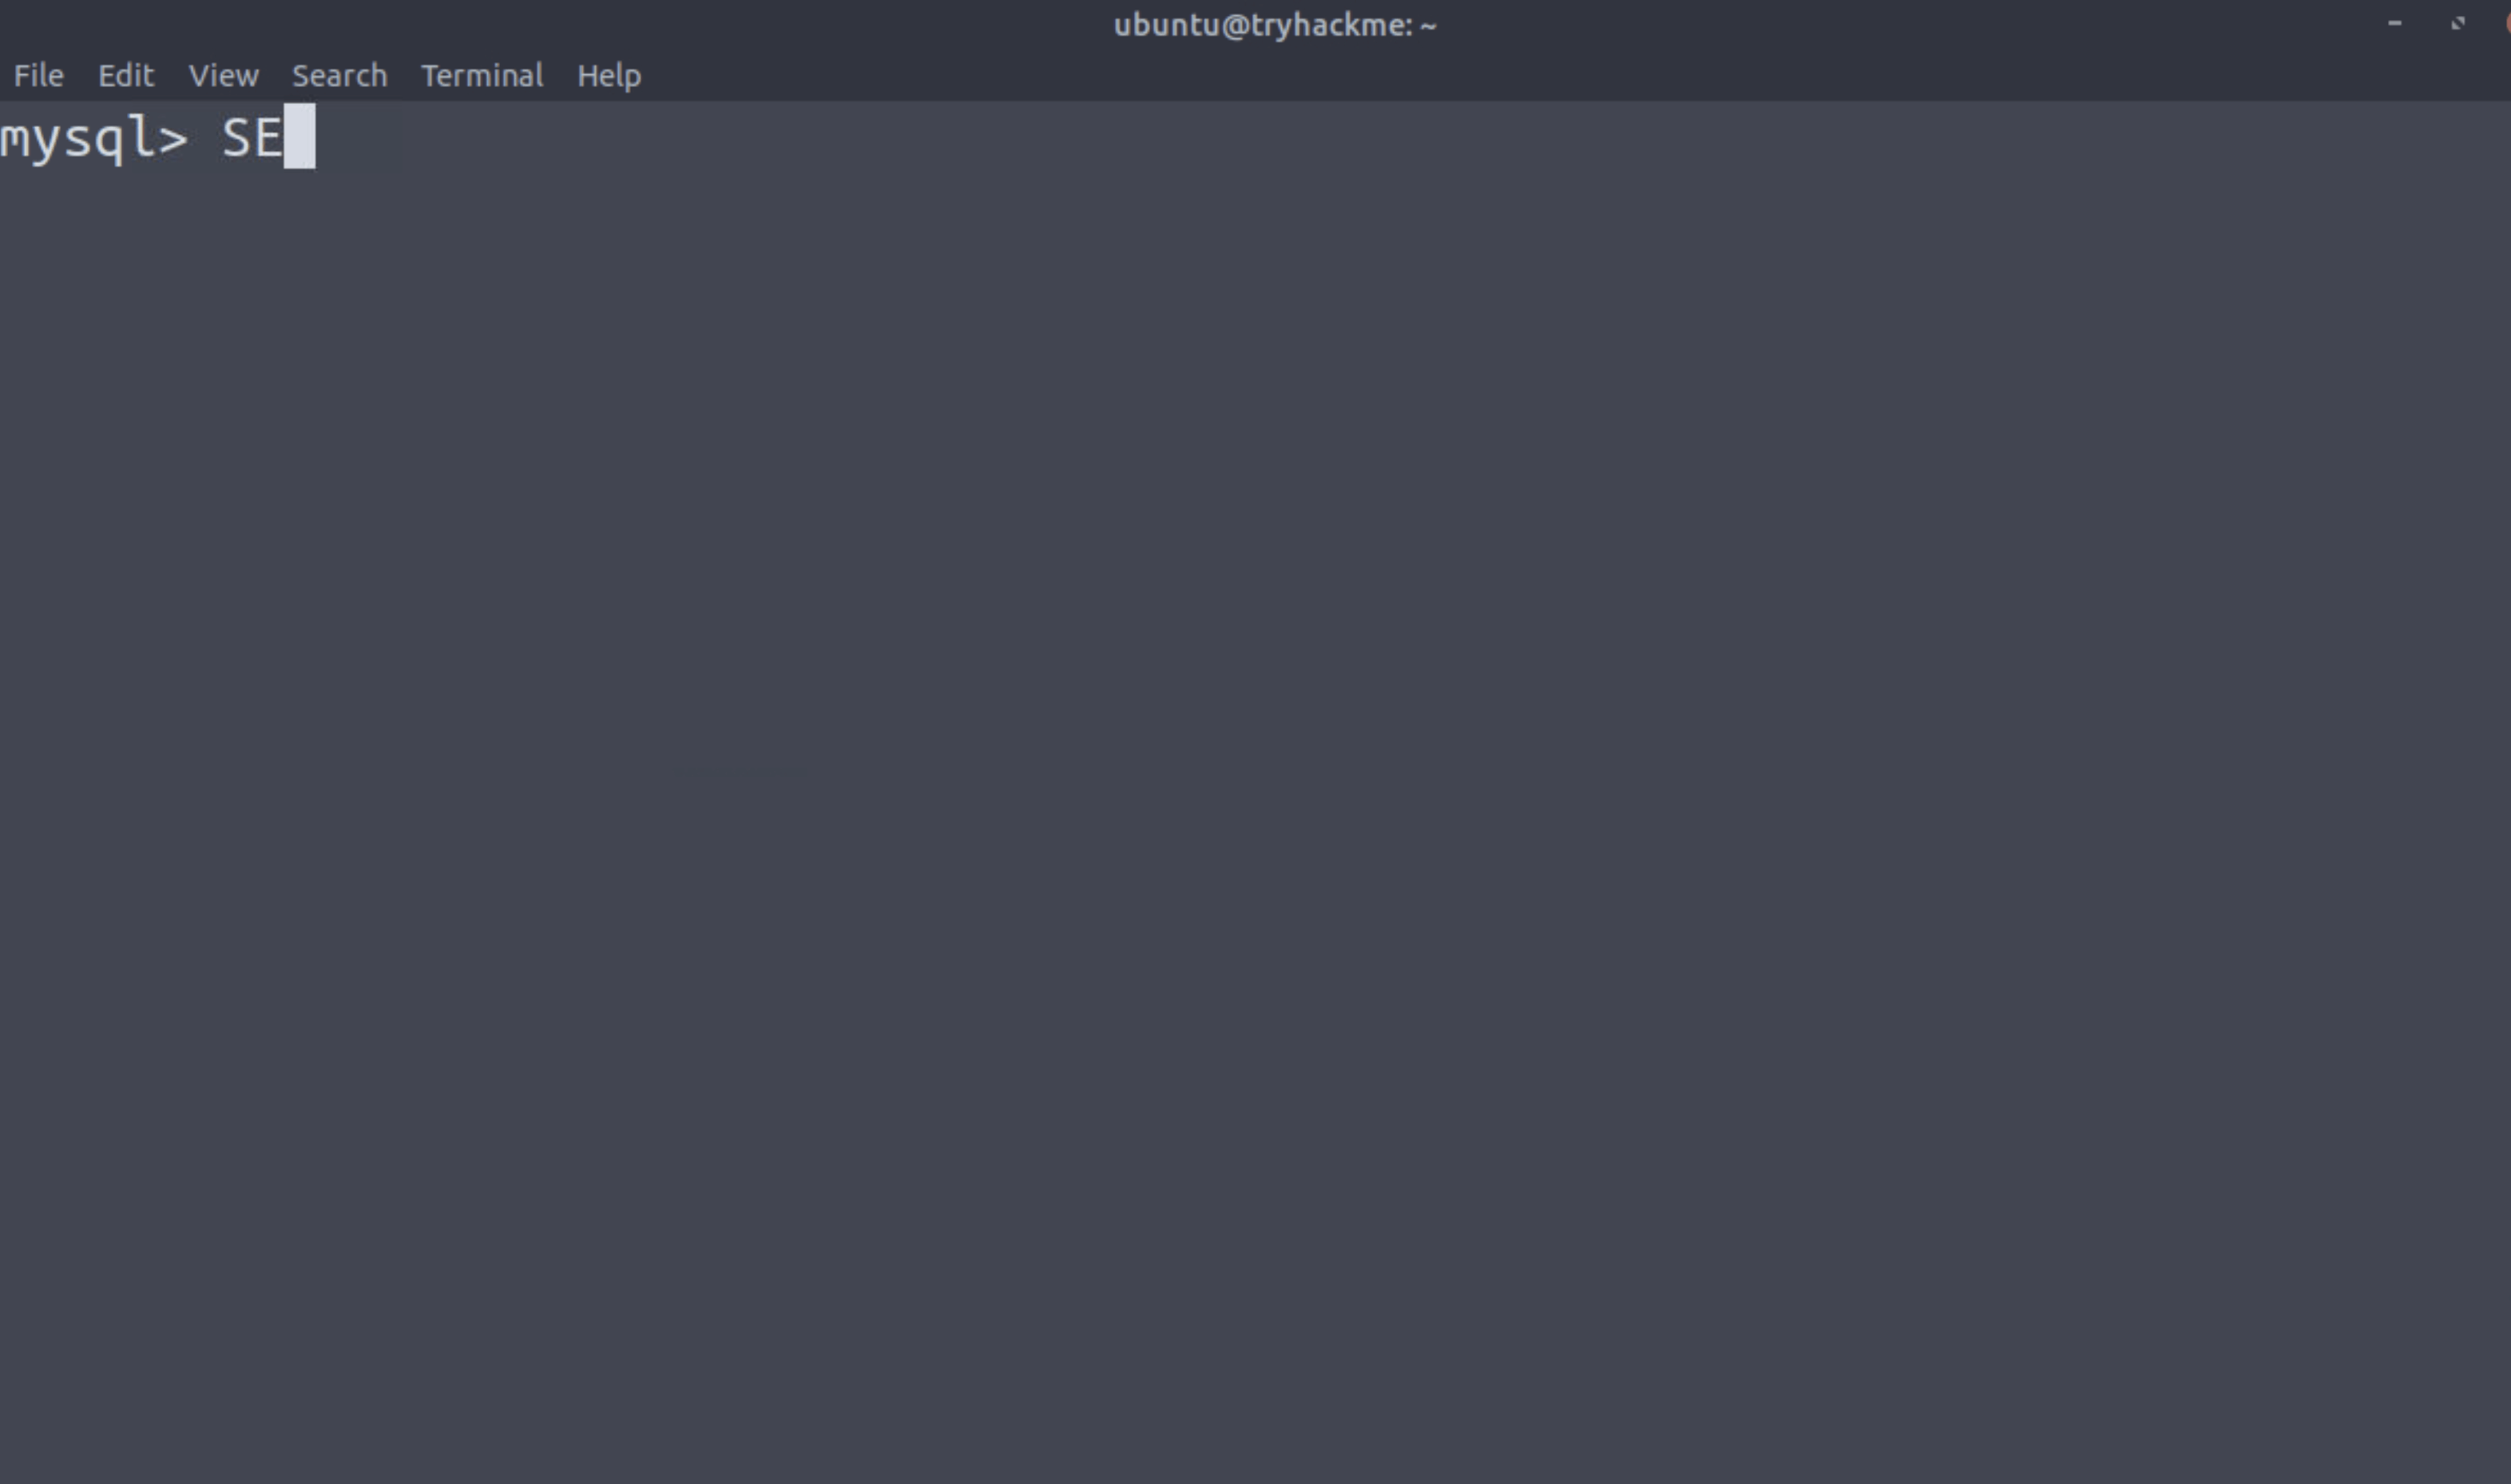Open the Help menu
This screenshot has height=1484, width=2511.
click(609, 76)
